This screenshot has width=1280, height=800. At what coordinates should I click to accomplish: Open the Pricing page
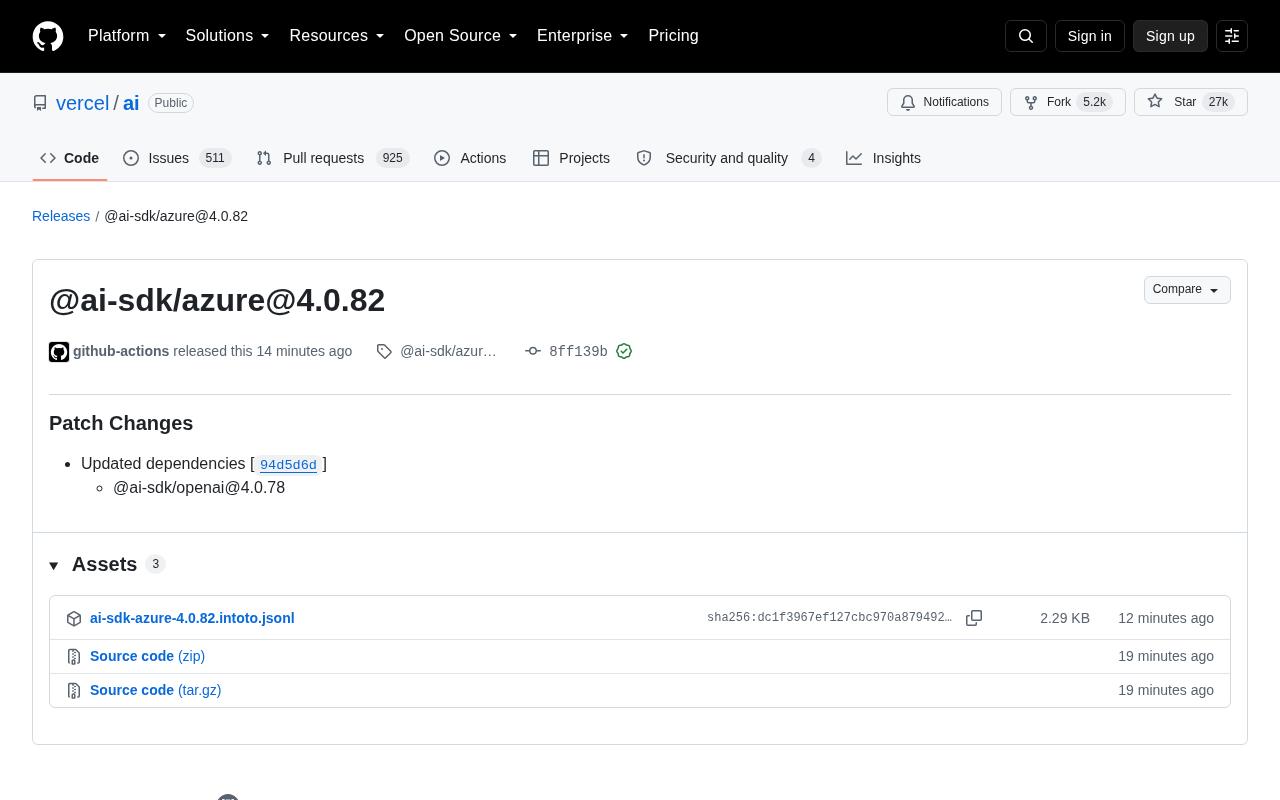(673, 36)
